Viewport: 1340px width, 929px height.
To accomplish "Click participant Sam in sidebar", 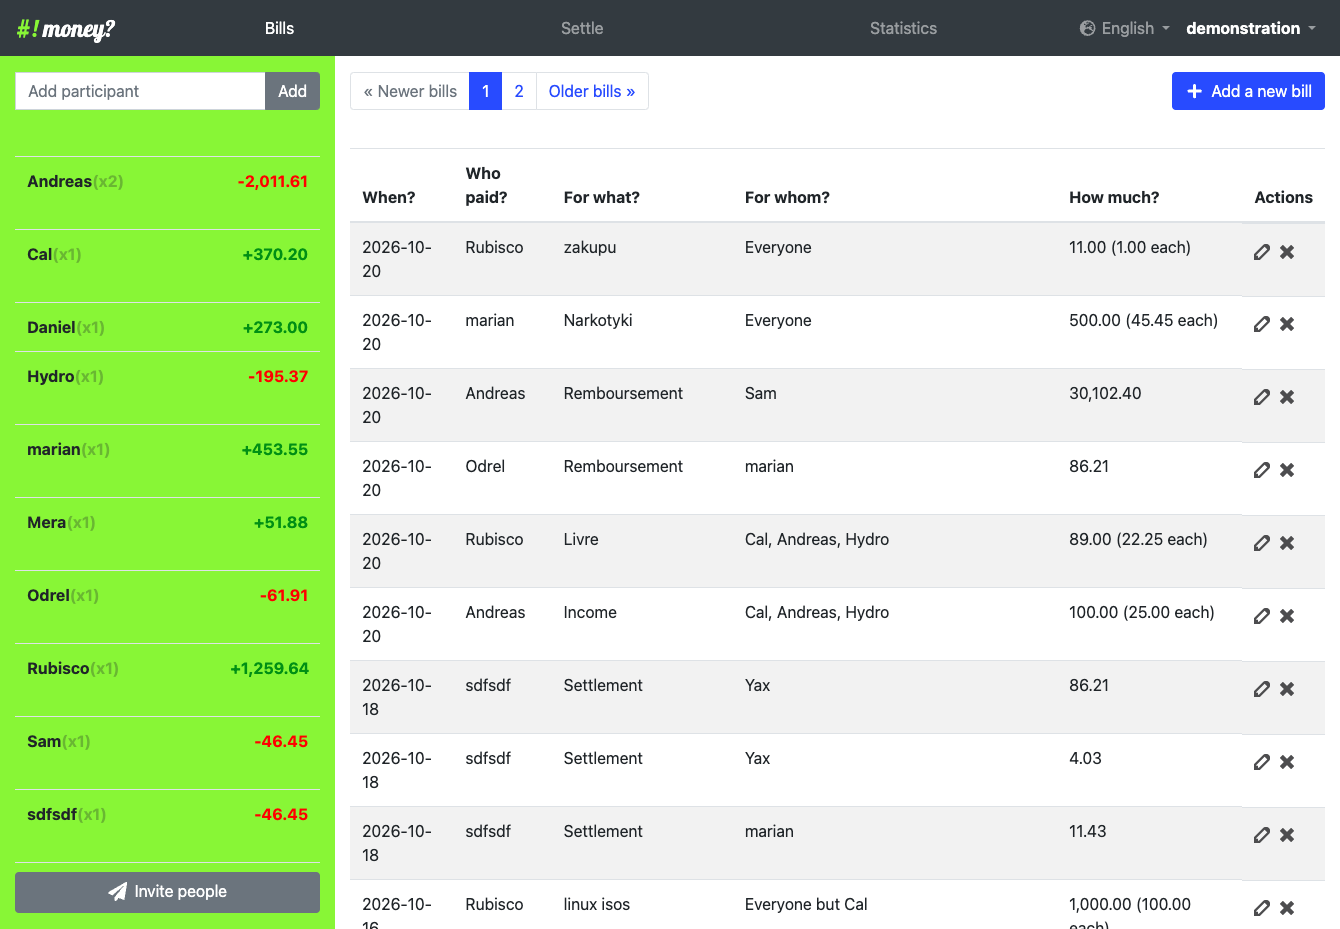I will (44, 741).
